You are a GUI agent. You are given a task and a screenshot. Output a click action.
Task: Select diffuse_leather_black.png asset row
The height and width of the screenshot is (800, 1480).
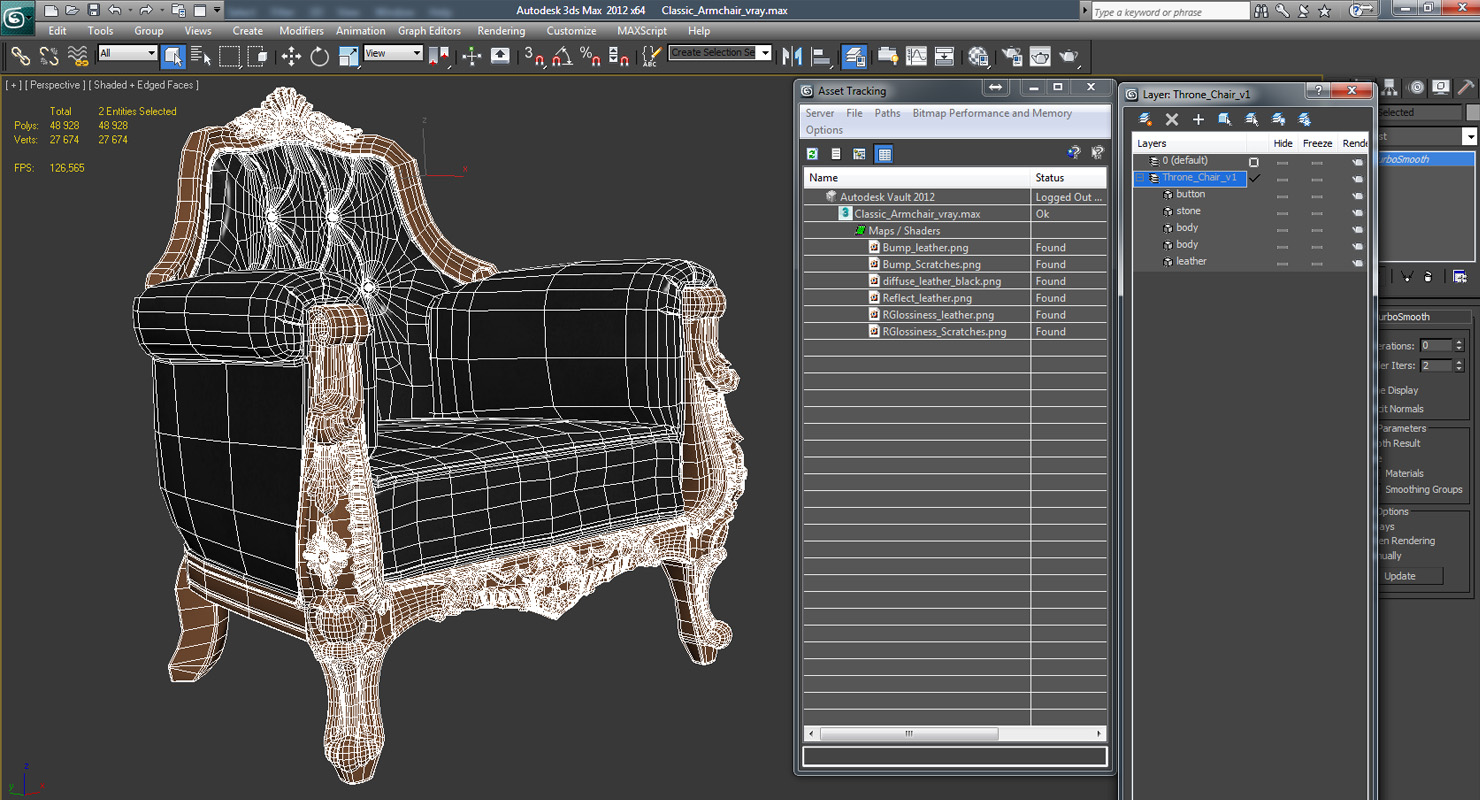[955, 282]
